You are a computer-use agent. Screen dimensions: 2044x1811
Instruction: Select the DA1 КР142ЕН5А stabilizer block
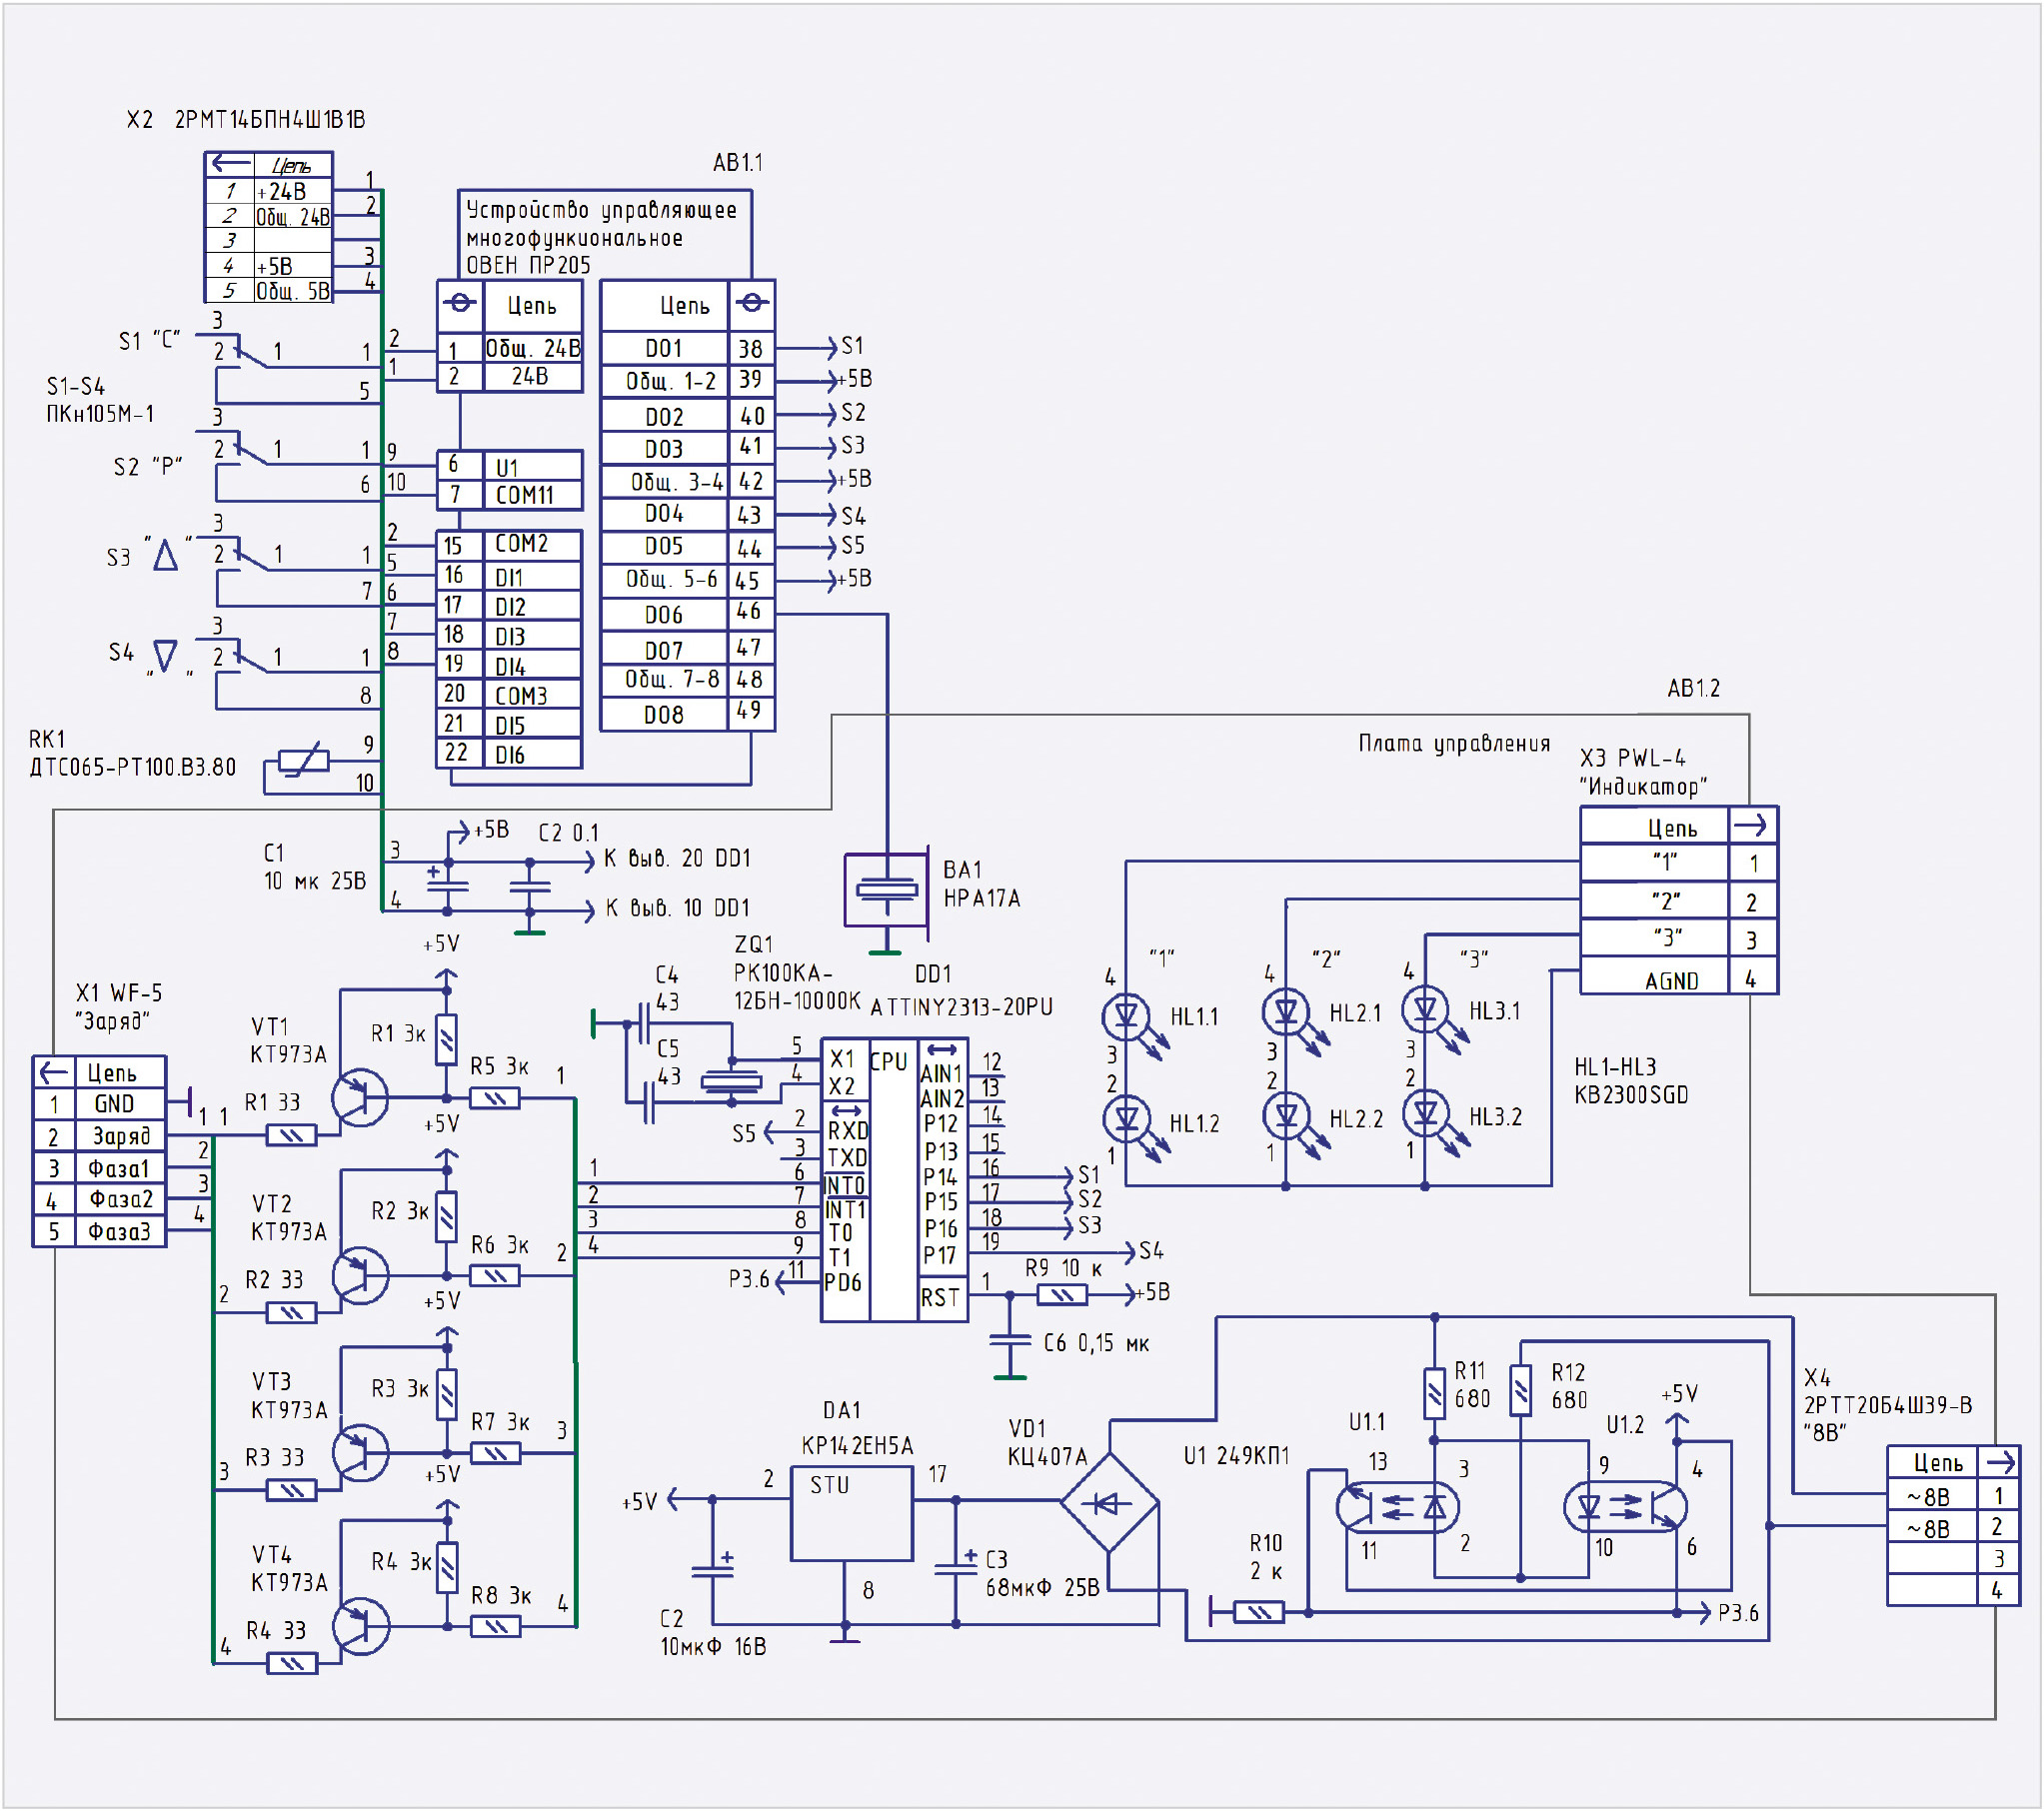[x=851, y=1513]
